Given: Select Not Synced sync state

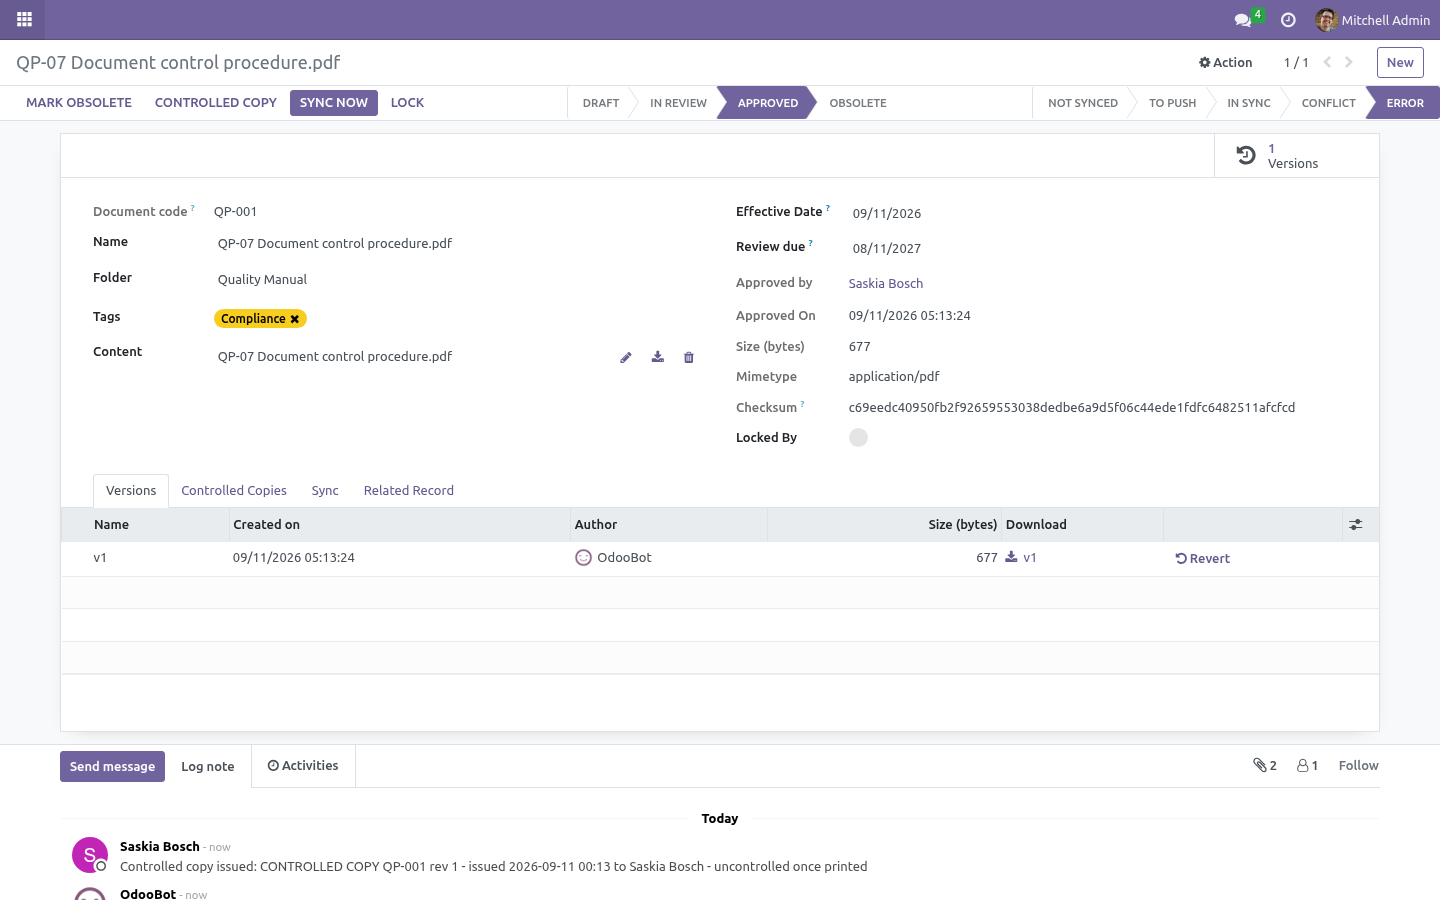Looking at the screenshot, I should point(1083,103).
